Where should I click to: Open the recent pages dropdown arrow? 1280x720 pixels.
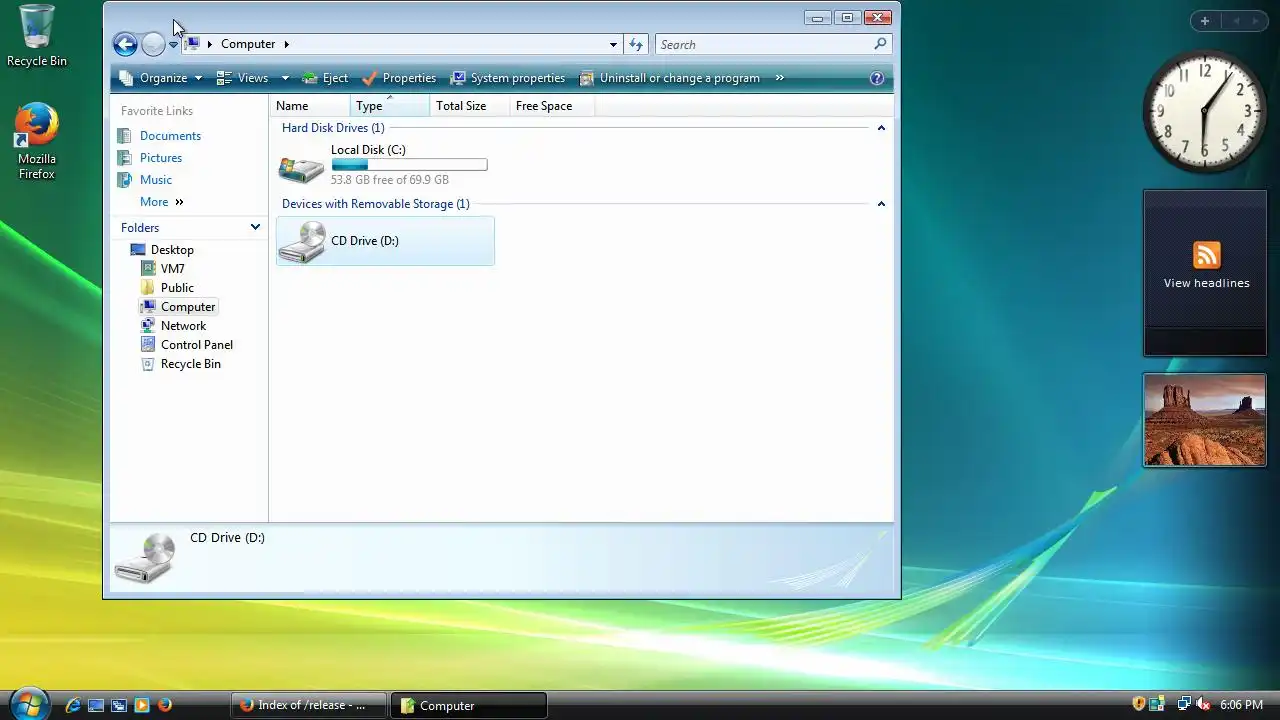pos(173,45)
